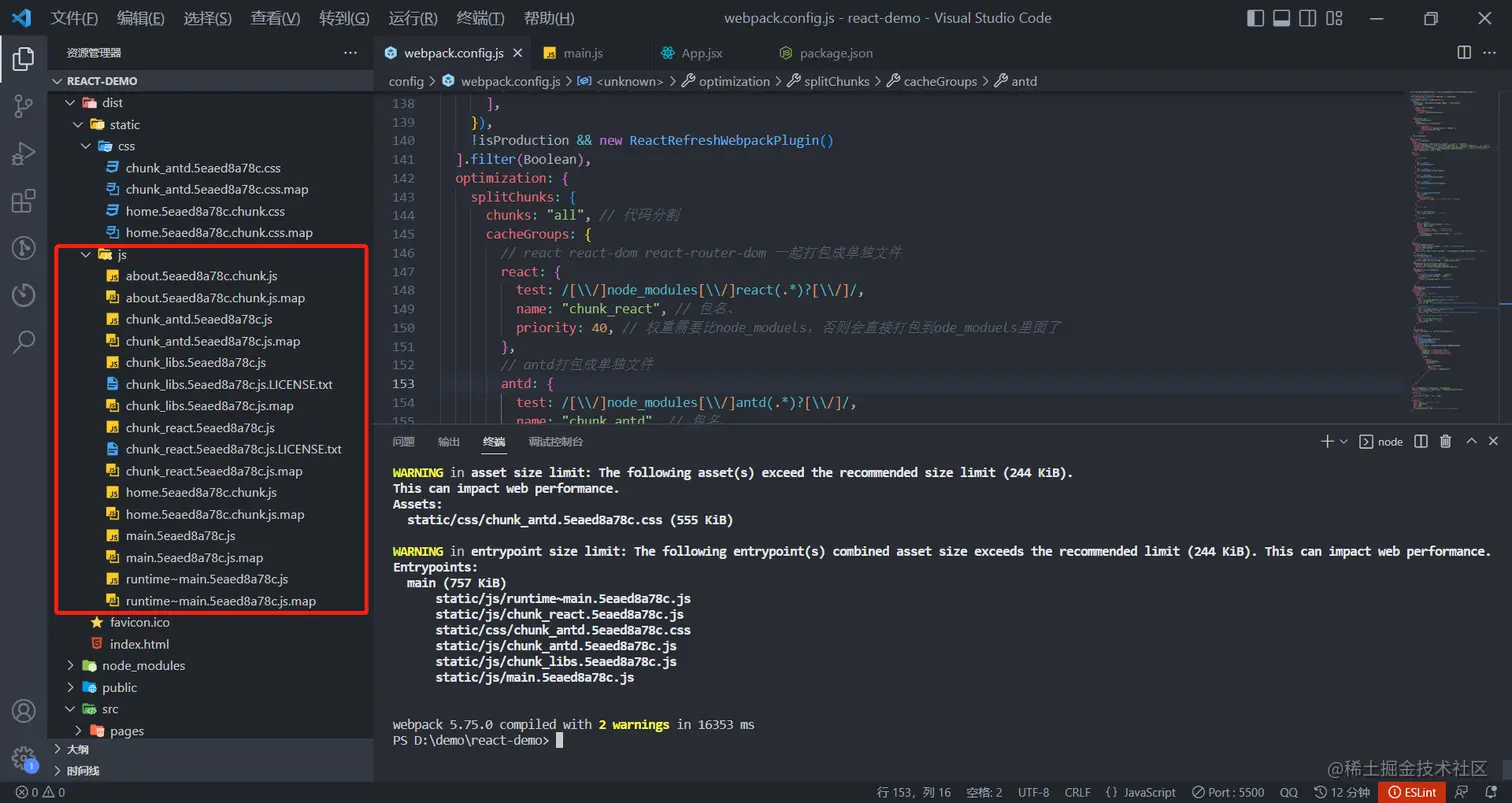The image size is (1512, 803).
Task: Switch to the 问题 problems tab
Action: tap(404, 441)
